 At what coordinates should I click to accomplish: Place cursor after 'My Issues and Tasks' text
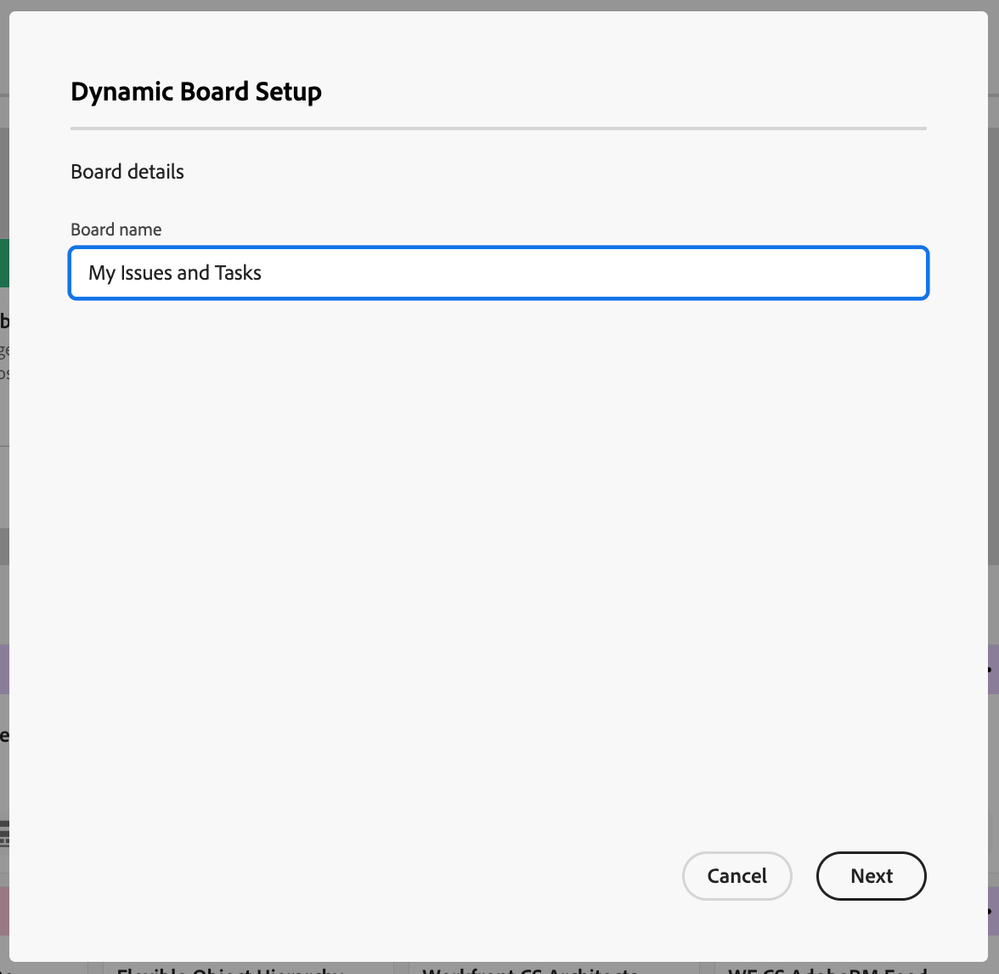(264, 273)
